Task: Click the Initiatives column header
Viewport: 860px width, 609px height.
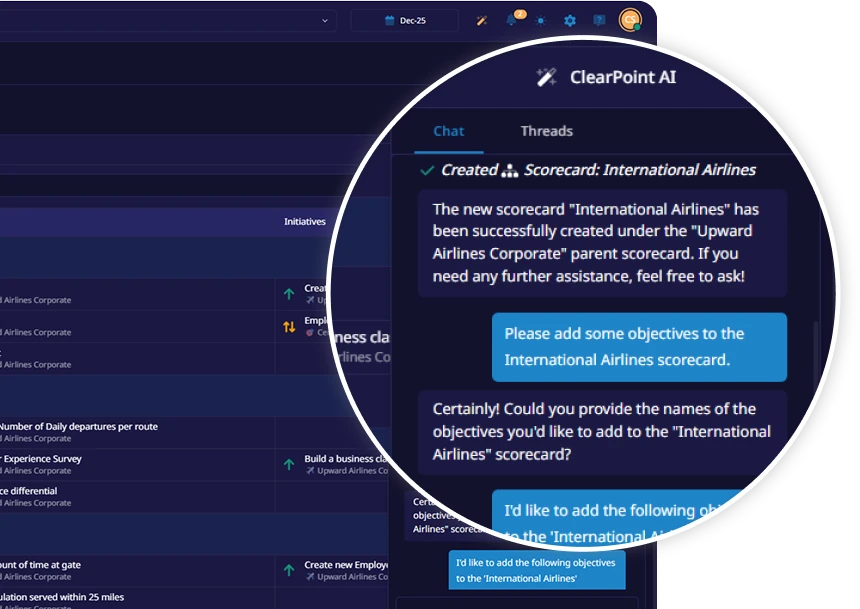Action: coord(304,222)
